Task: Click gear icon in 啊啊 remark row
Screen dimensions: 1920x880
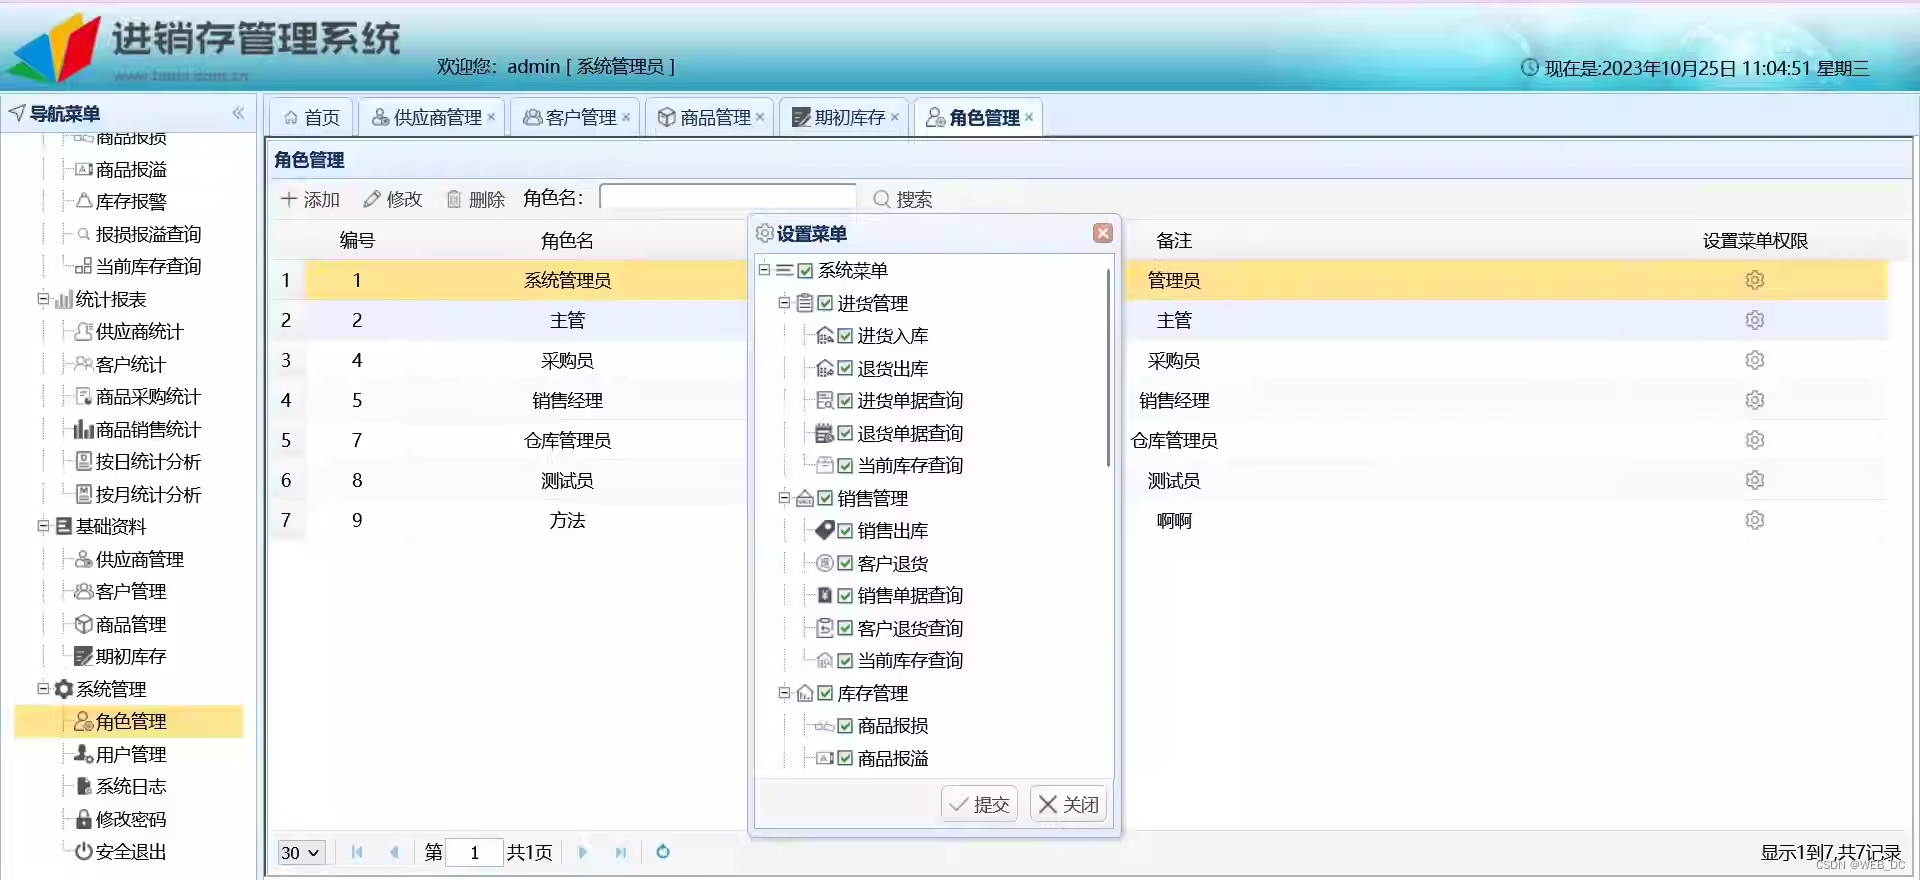Action: [x=1754, y=520]
